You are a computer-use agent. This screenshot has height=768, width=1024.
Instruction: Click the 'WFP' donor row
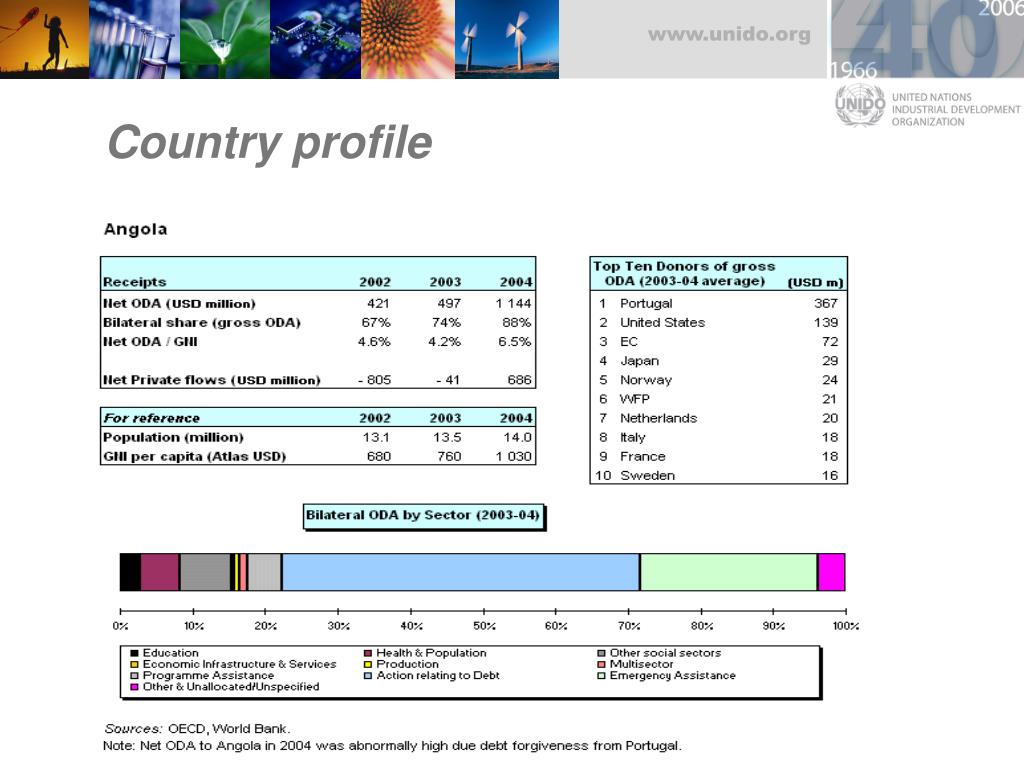pyautogui.click(x=718, y=399)
